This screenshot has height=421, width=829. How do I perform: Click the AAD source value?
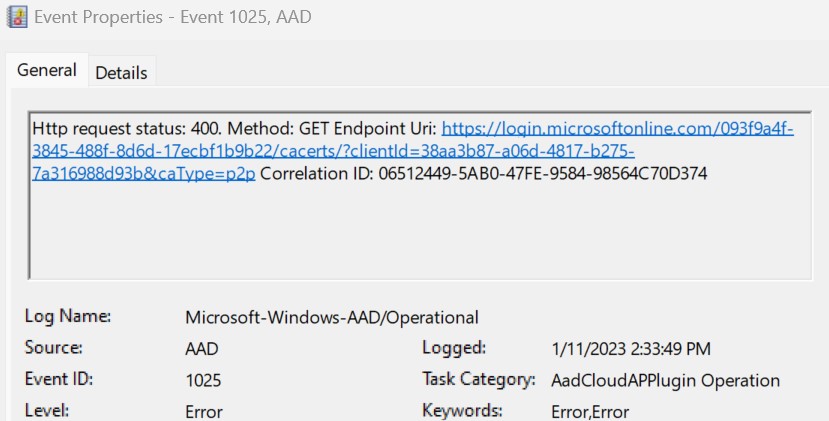(201, 349)
